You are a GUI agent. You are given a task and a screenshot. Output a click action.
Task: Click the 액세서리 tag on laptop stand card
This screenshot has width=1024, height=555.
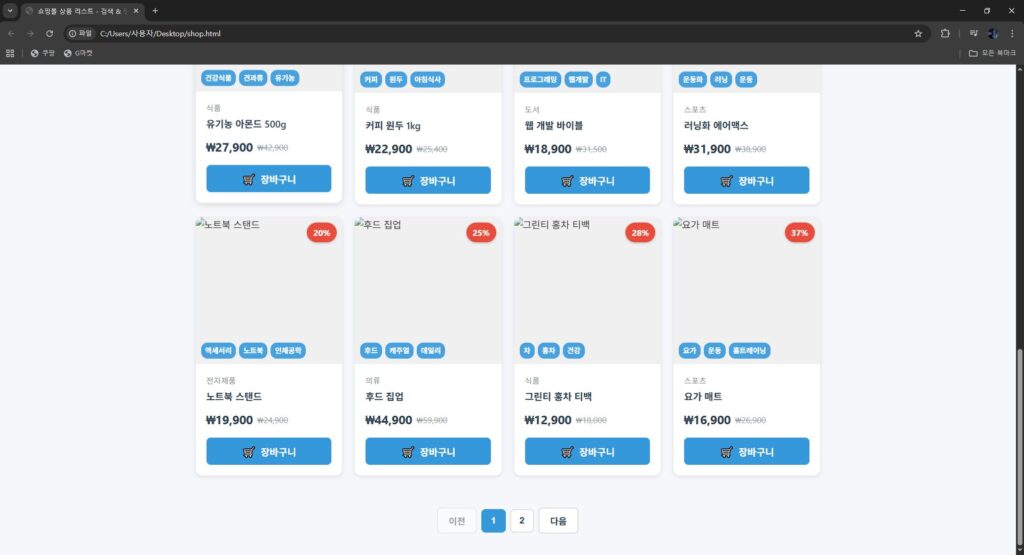pos(218,350)
